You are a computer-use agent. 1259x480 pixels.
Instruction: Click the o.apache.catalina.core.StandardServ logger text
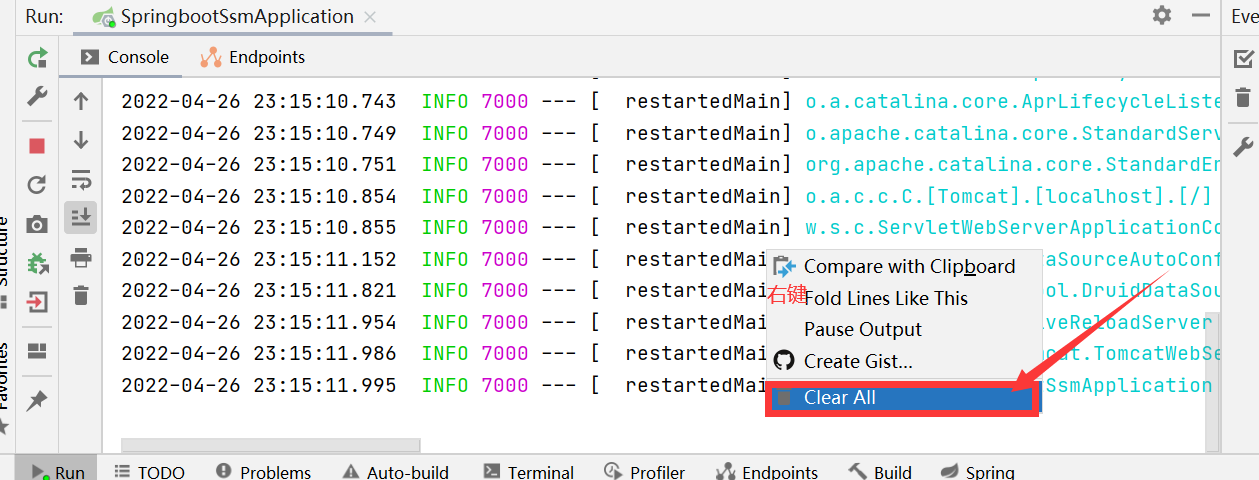1013,133
